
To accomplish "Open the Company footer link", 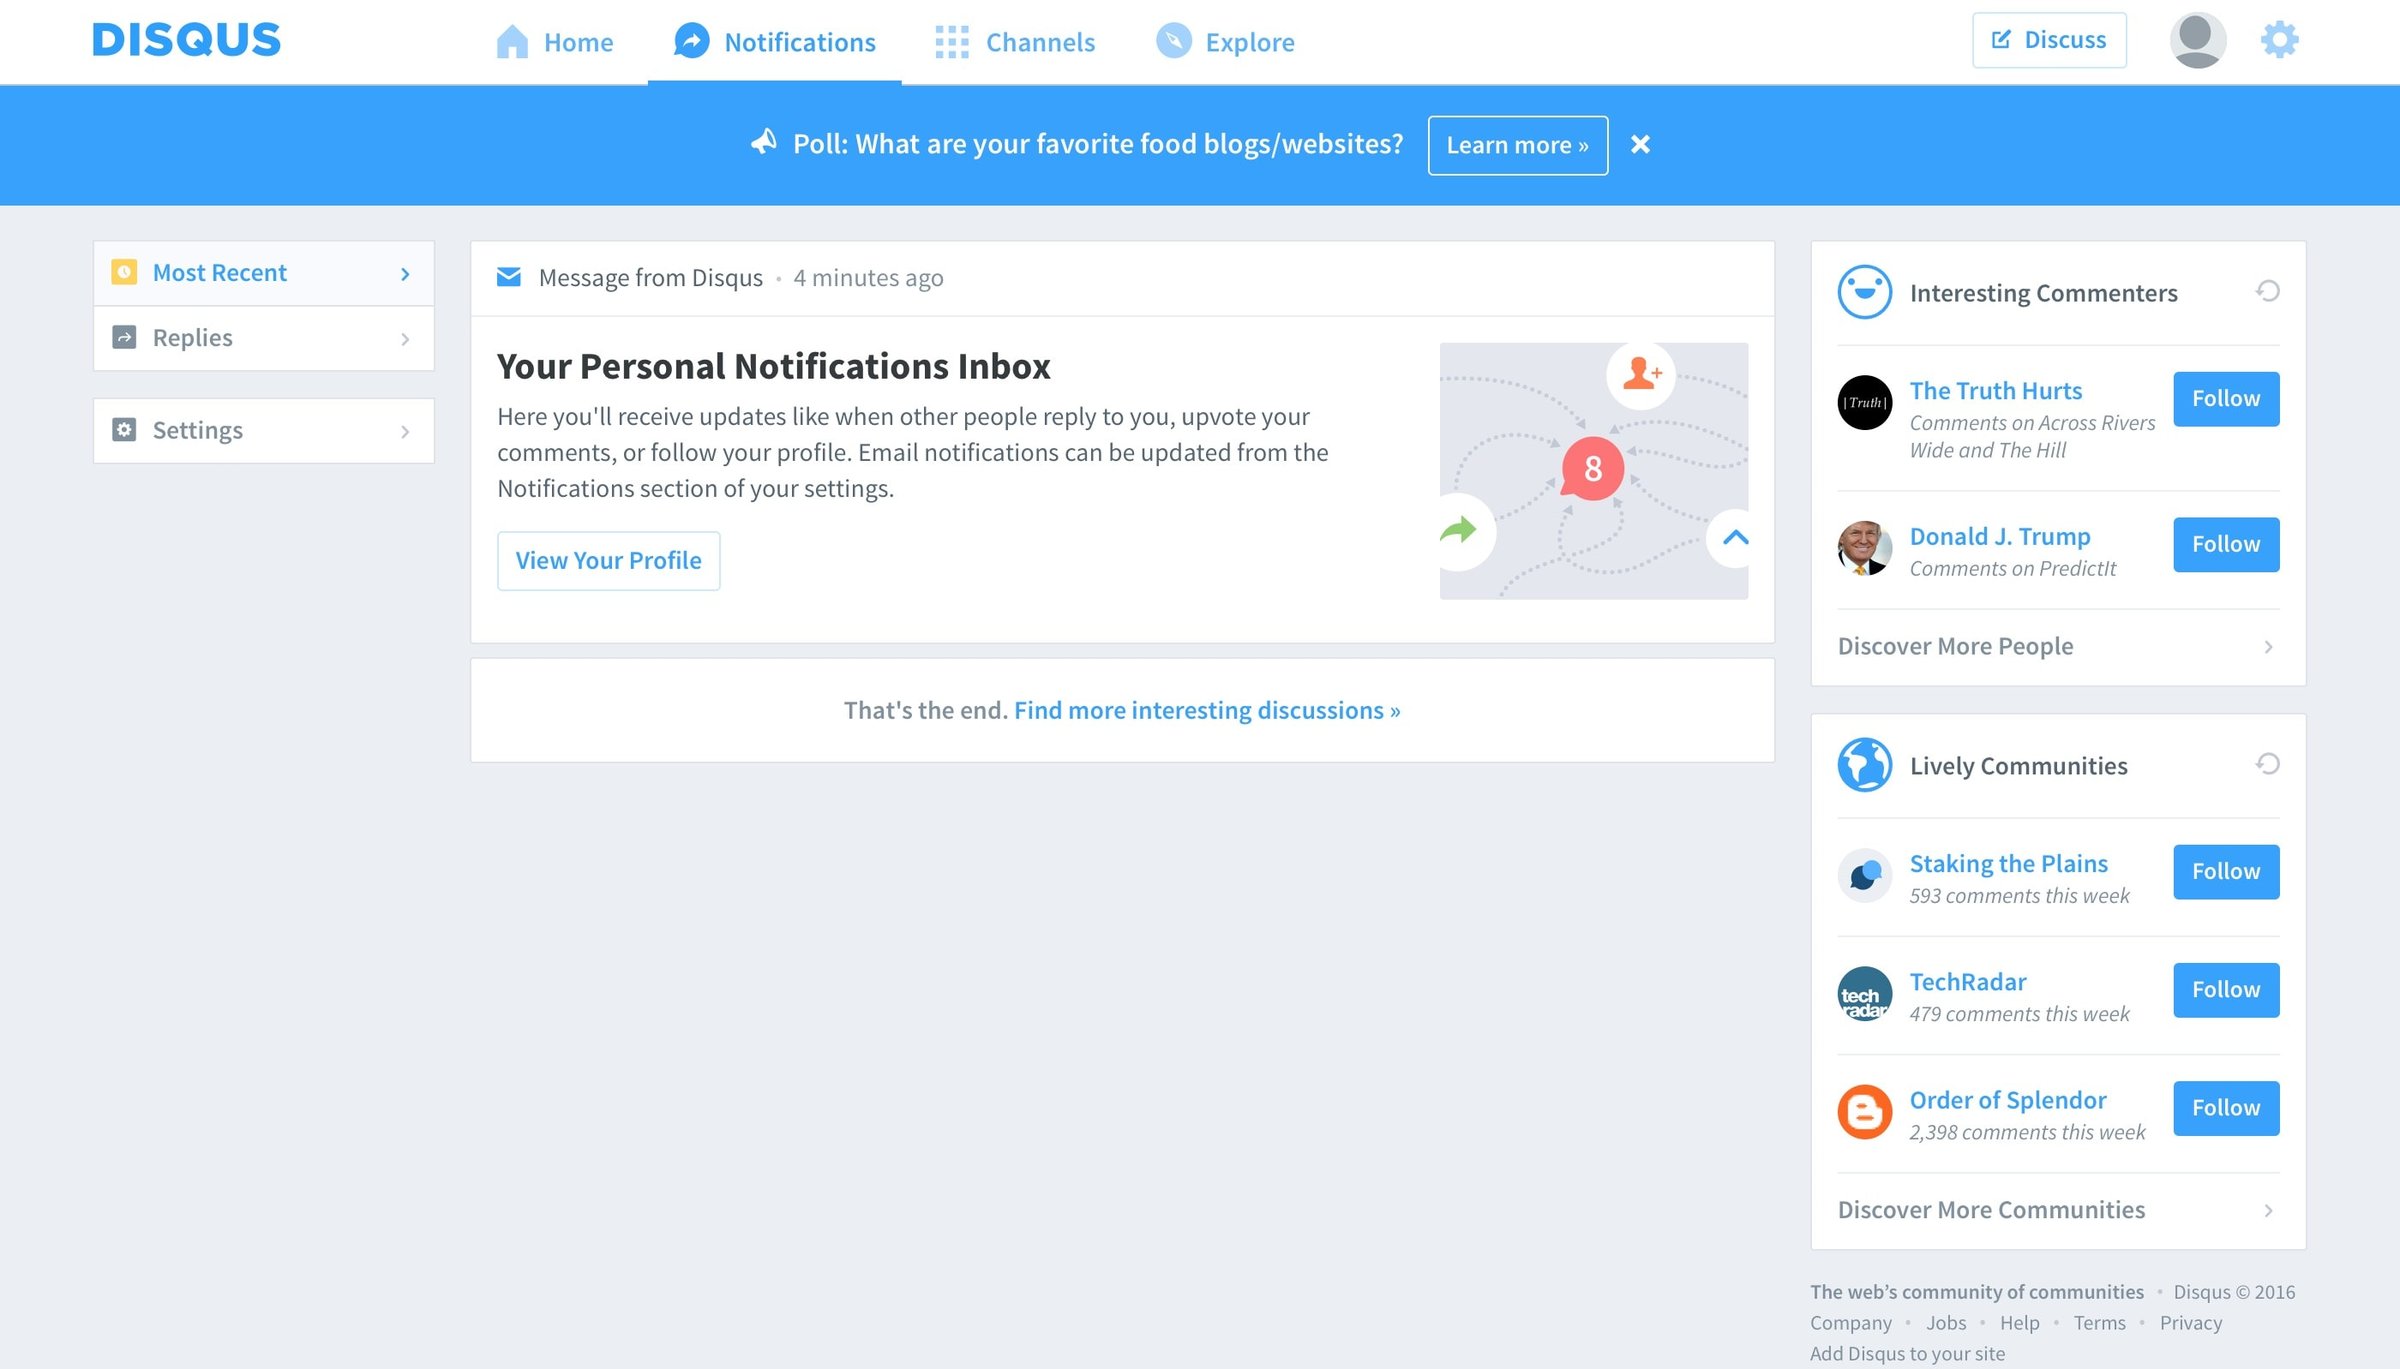I will [x=1851, y=1322].
